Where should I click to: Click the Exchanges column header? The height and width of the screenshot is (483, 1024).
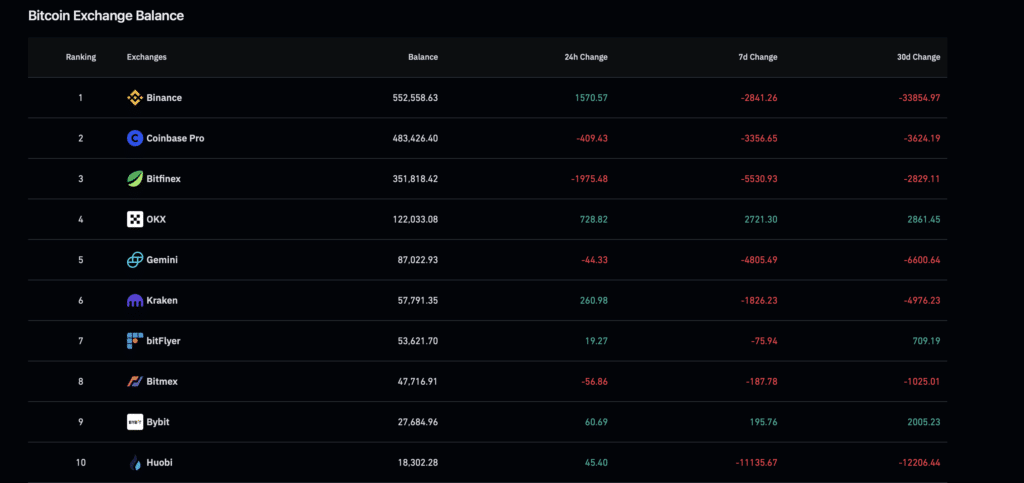pyautogui.click(x=147, y=57)
